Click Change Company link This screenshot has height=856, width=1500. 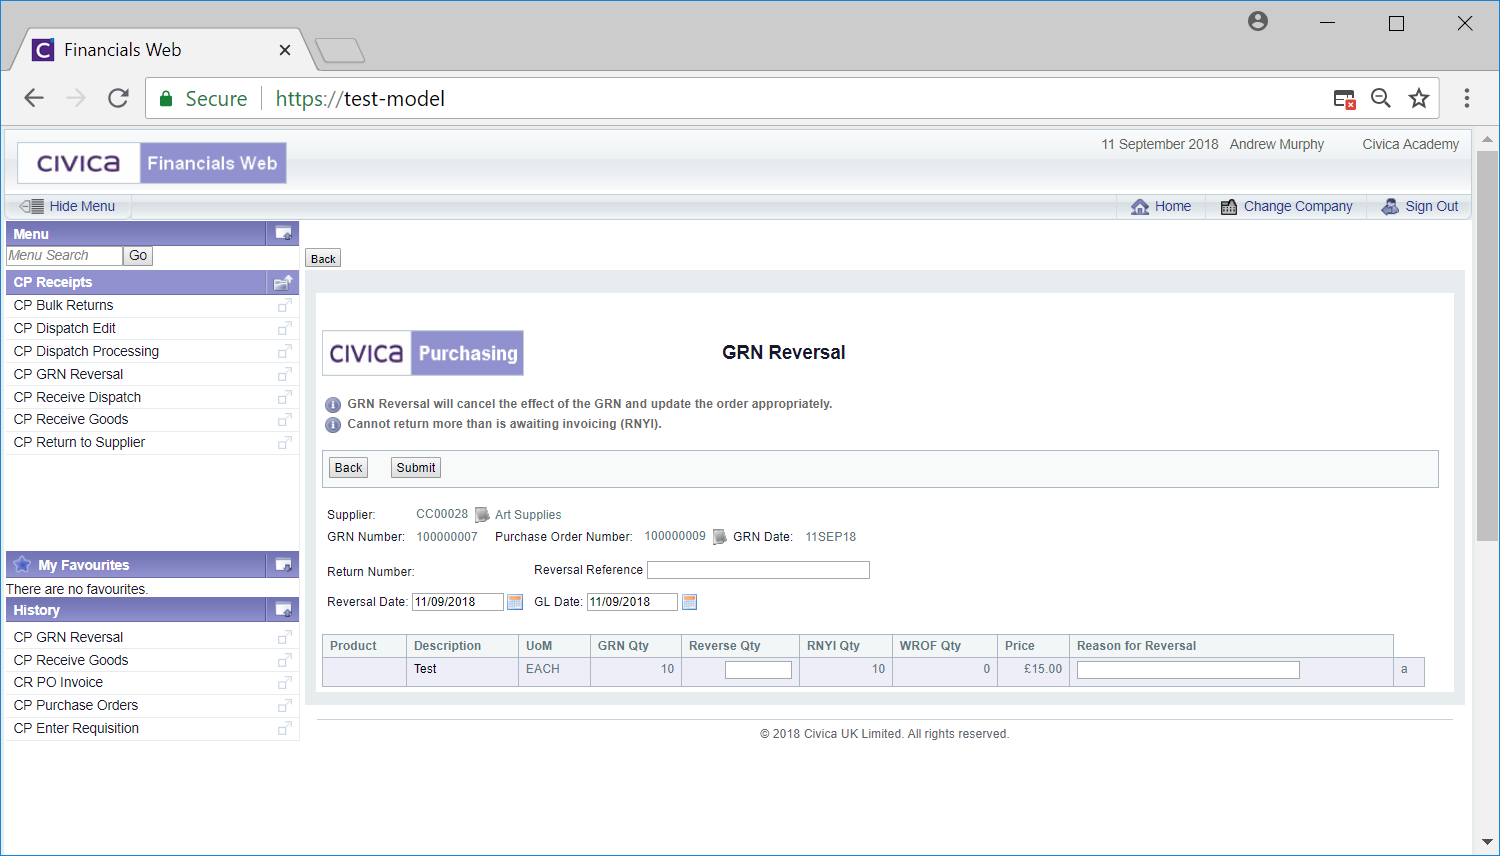click(1286, 206)
